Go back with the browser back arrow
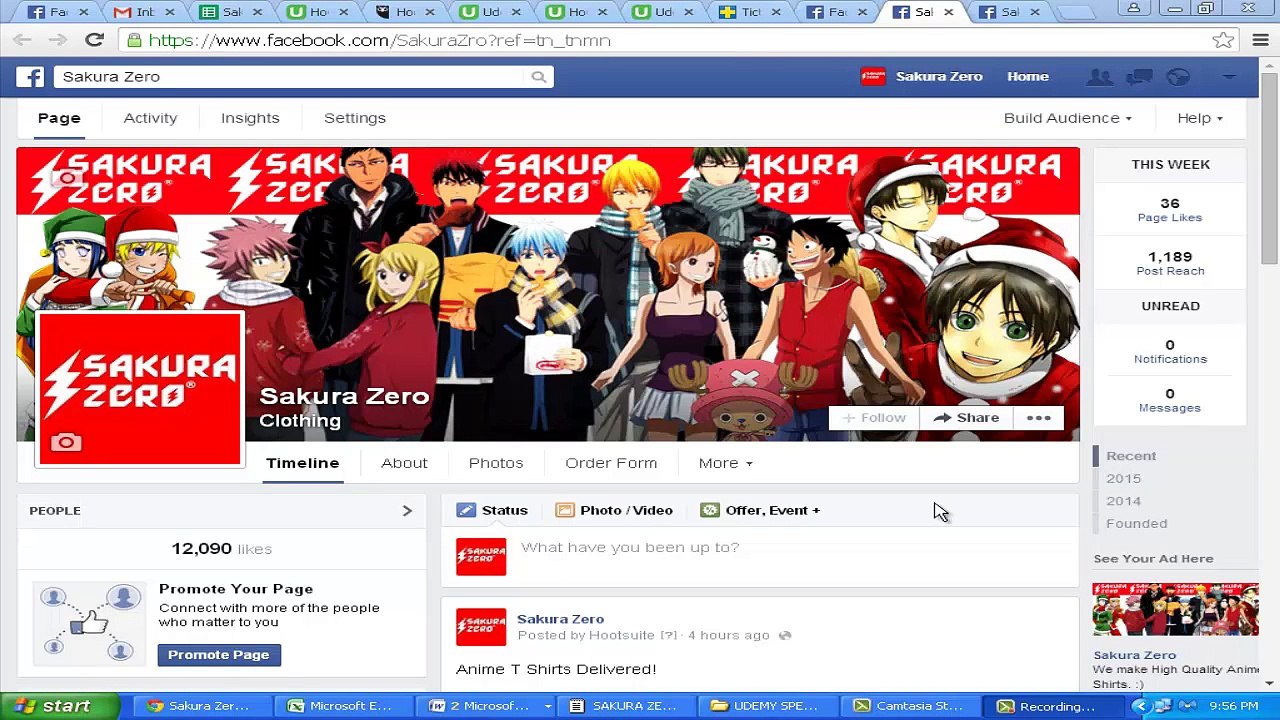The image size is (1280, 720). coord(22,40)
